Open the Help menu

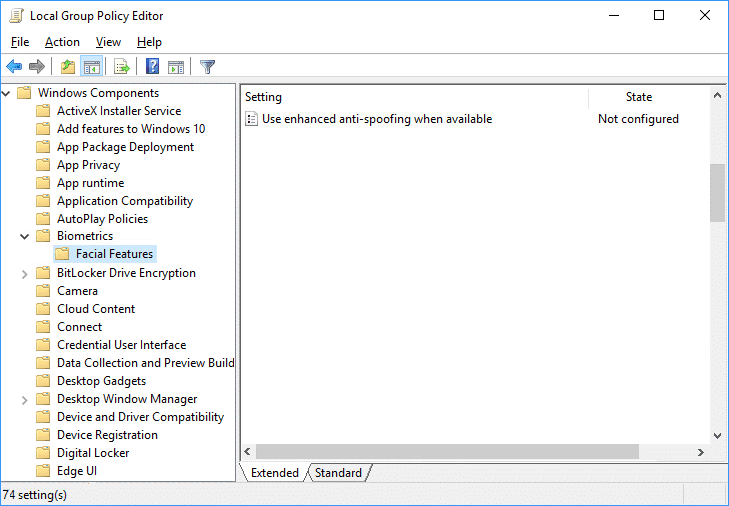[149, 42]
